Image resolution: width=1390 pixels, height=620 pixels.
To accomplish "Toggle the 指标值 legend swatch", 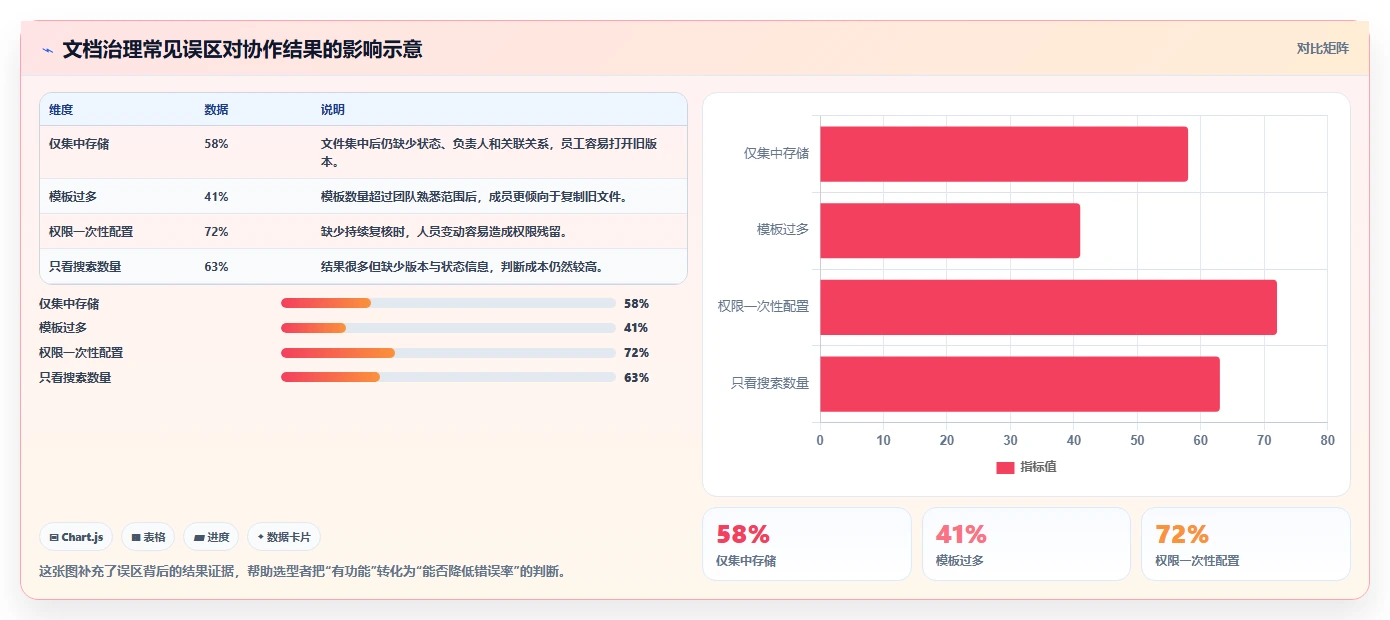I will click(x=1005, y=468).
